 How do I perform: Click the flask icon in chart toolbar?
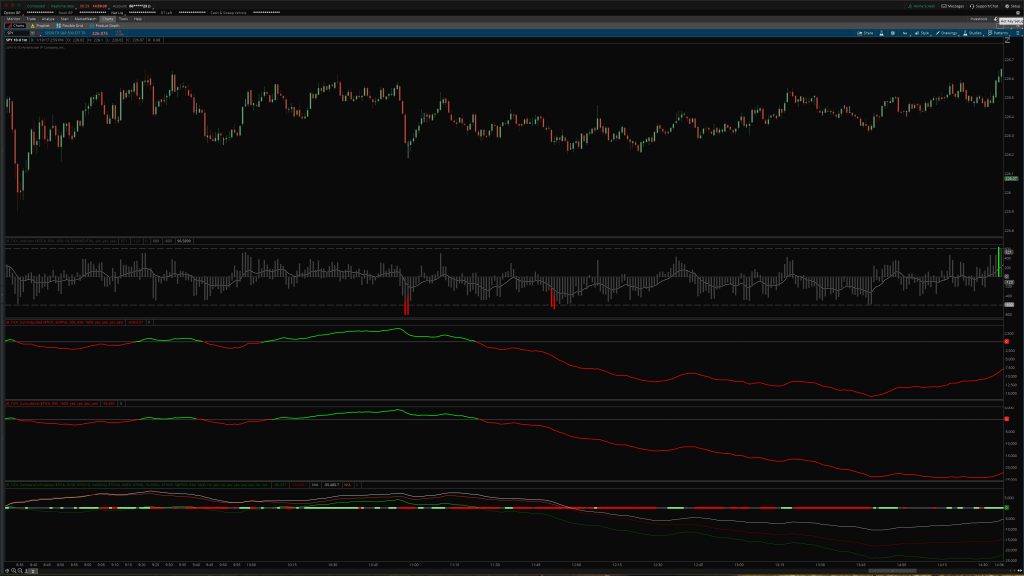(x=881, y=33)
